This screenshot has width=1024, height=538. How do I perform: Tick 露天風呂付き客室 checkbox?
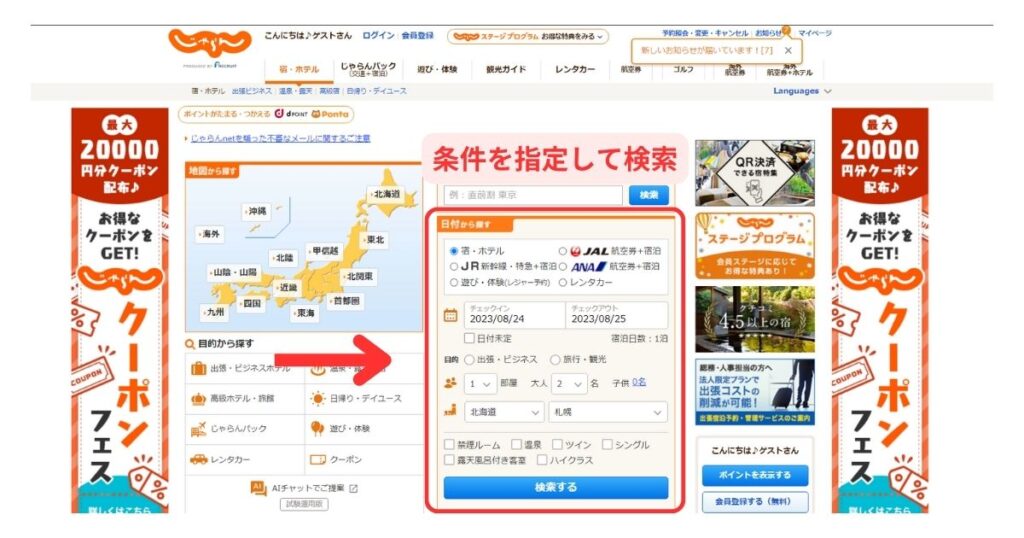tap(449, 460)
